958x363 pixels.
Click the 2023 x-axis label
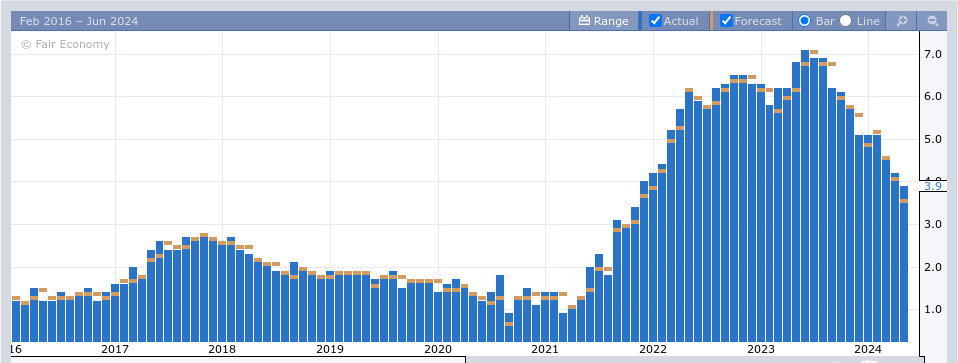(x=761, y=349)
